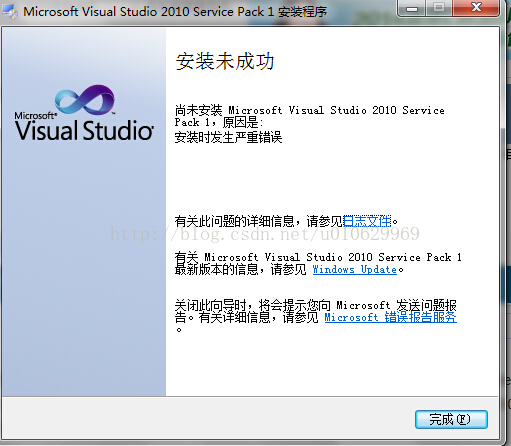The height and width of the screenshot is (446, 511).
Task: Minimize the Service Pack 1 installer window
Action: tap(412, 8)
